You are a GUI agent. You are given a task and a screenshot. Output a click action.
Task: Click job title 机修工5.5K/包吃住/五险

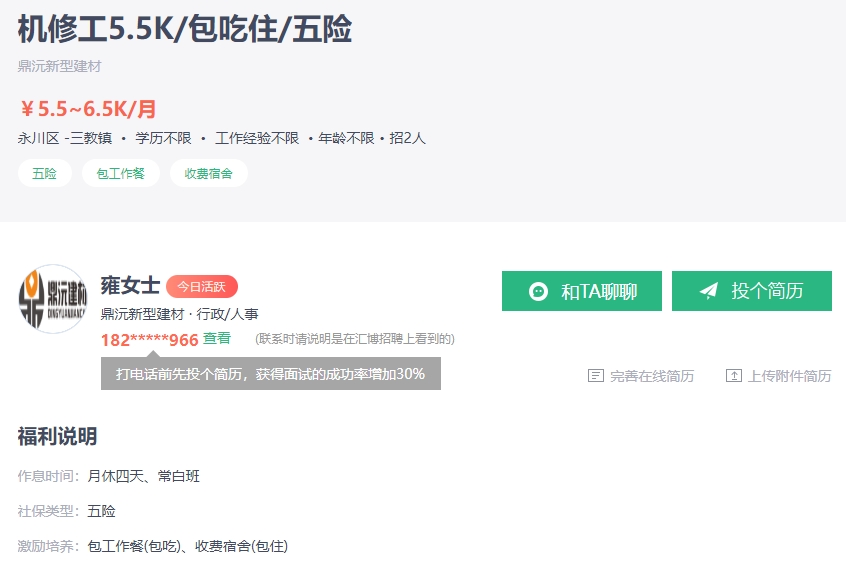click(x=185, y=29)
